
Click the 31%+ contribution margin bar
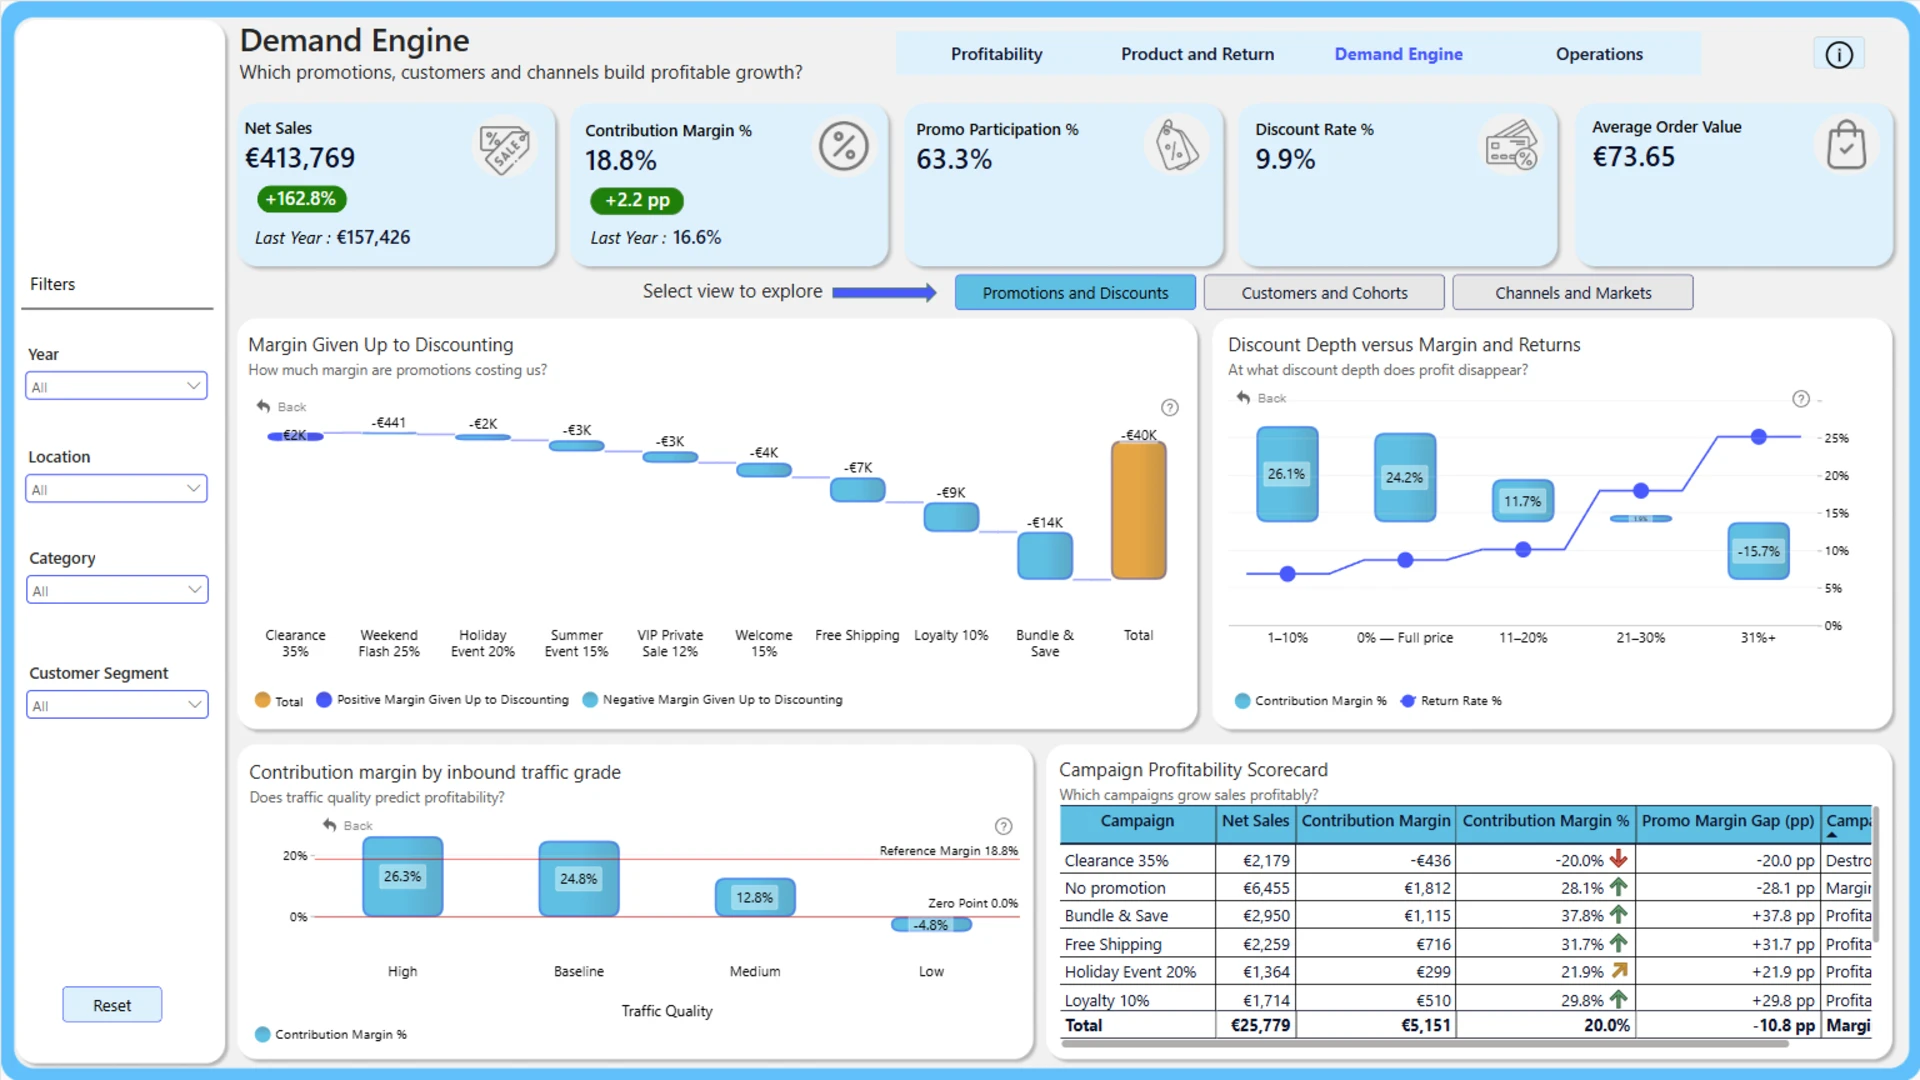(x=1758, y=551)
